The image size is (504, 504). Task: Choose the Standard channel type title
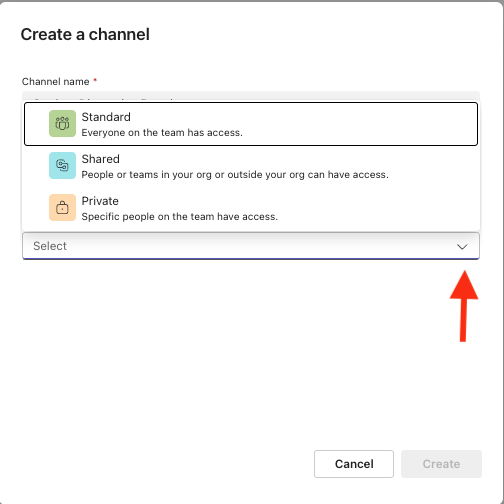pos(106,117)
